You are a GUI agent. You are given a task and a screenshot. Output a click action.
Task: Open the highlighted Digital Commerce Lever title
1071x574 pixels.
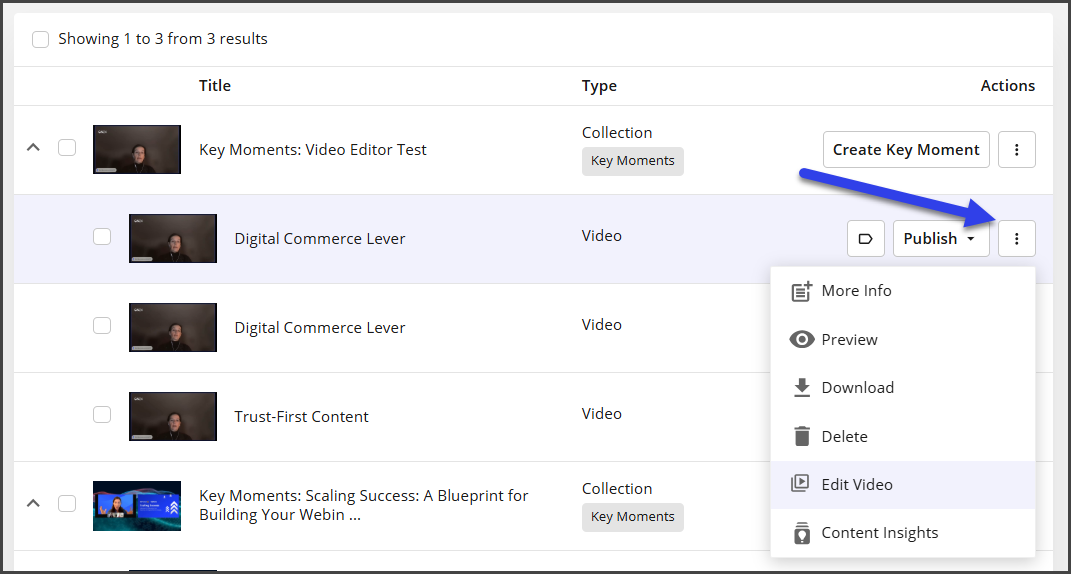(320, 238)
